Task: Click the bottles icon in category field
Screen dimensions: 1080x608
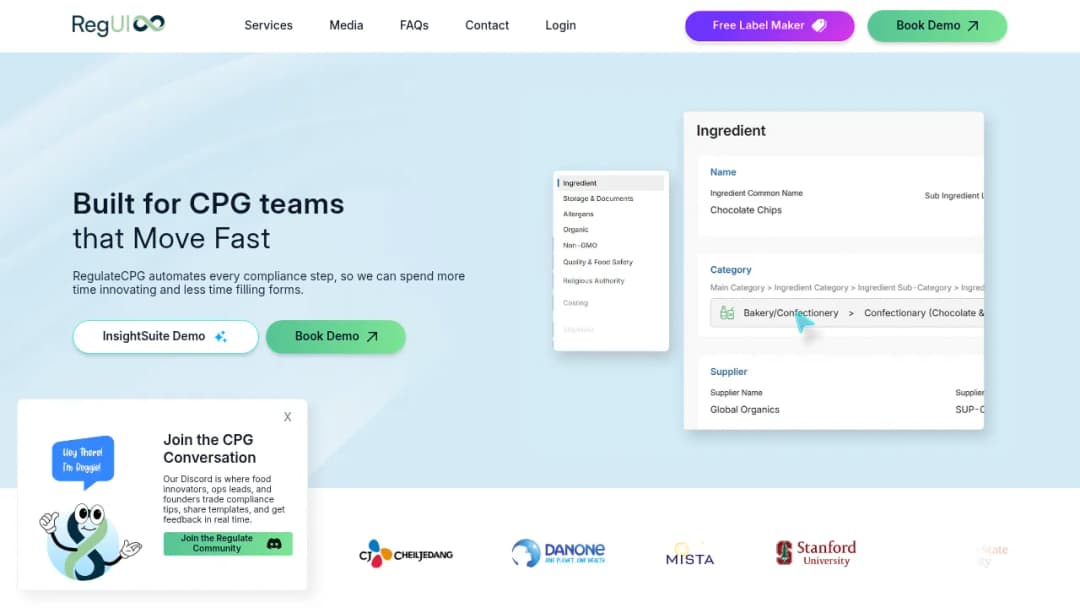Action: [x=727, y=313]
